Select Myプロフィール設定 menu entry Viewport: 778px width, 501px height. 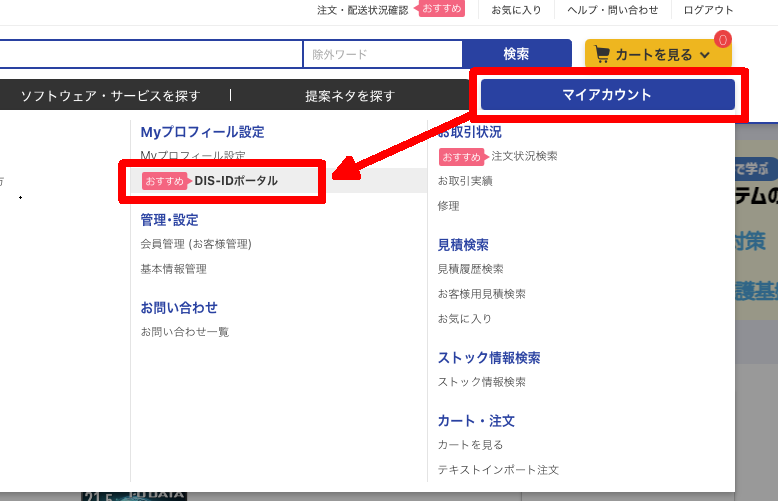(x=193, y=156)
